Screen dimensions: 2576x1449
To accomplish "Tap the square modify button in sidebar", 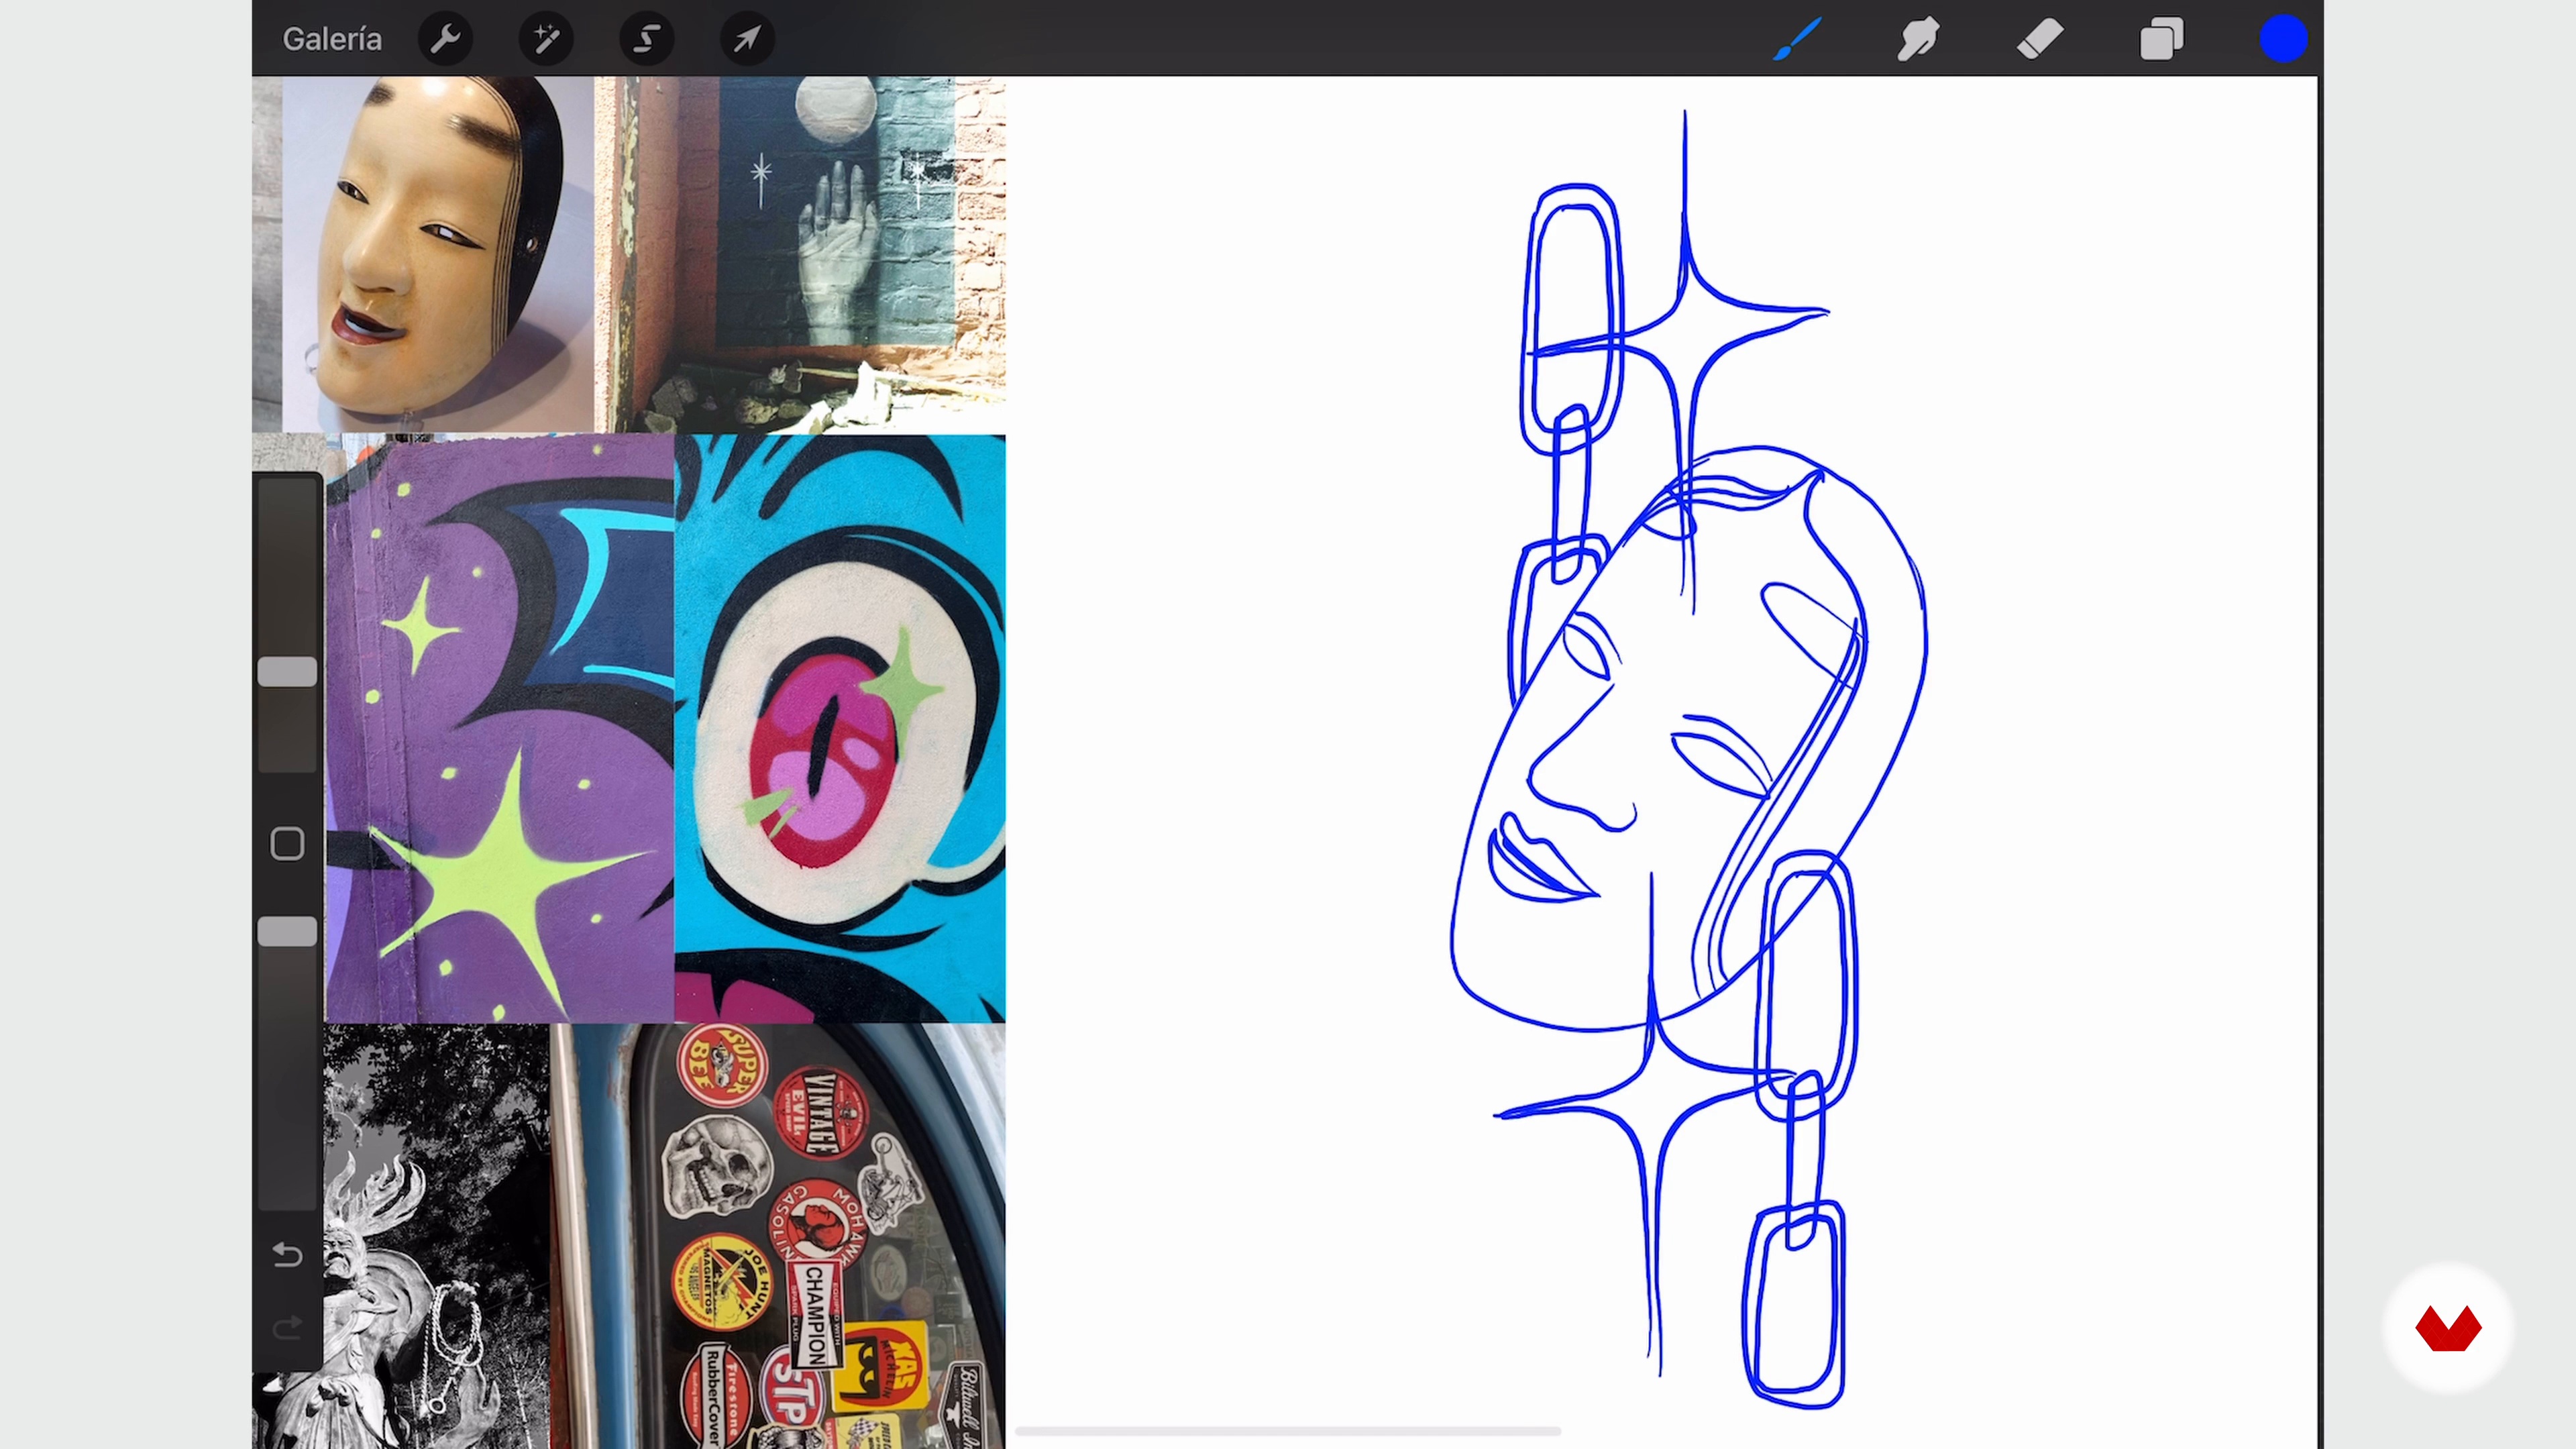I will pos(287,844).
